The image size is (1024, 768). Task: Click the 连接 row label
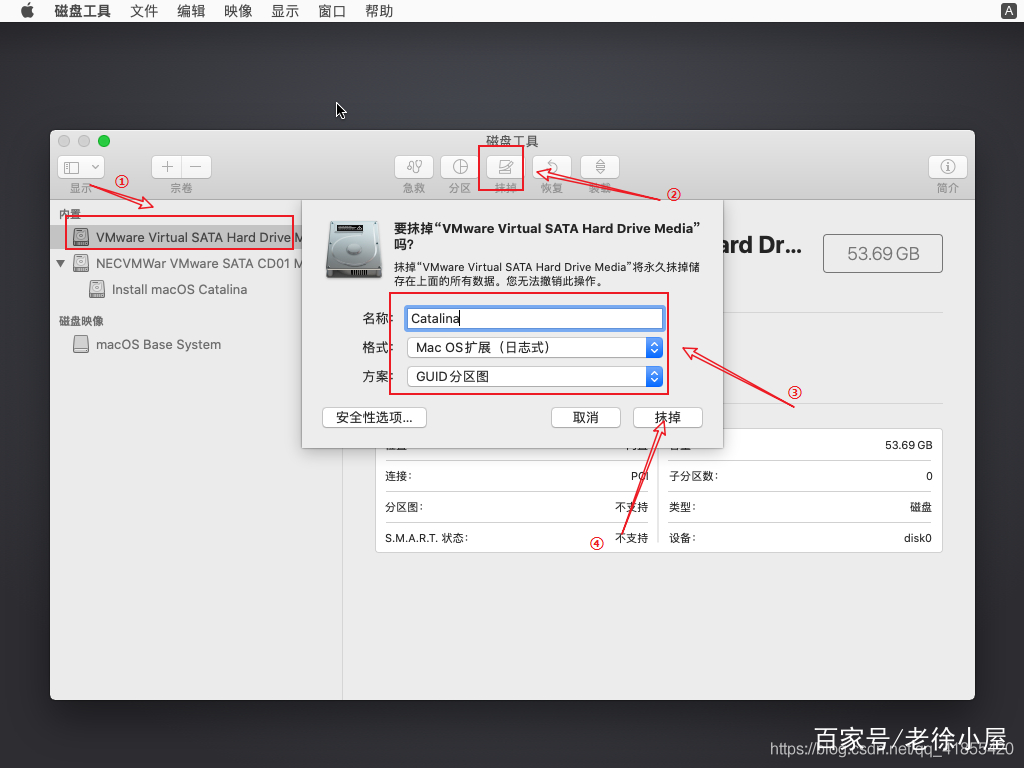click(398, 476)
